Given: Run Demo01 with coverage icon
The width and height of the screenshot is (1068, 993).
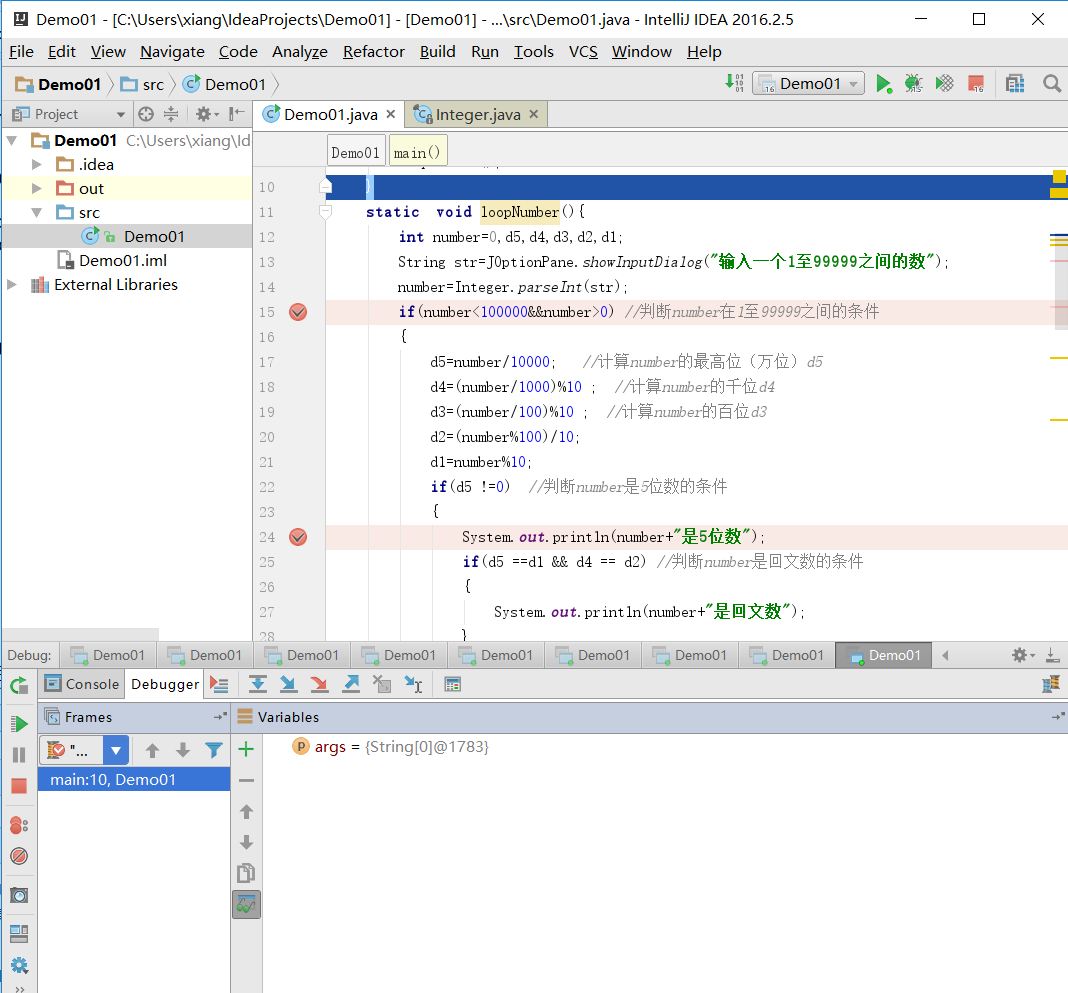Looking at the screenshot, I should tap(944, 84).
